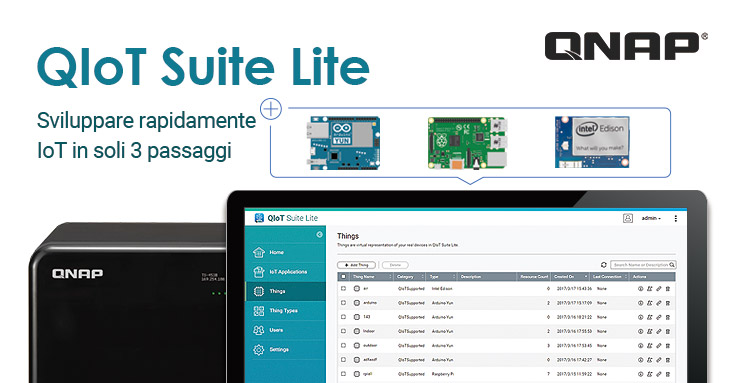Screen dimensions: 732x383
Task: Open the admin account dropdown
Action: [x=651, y=218]
